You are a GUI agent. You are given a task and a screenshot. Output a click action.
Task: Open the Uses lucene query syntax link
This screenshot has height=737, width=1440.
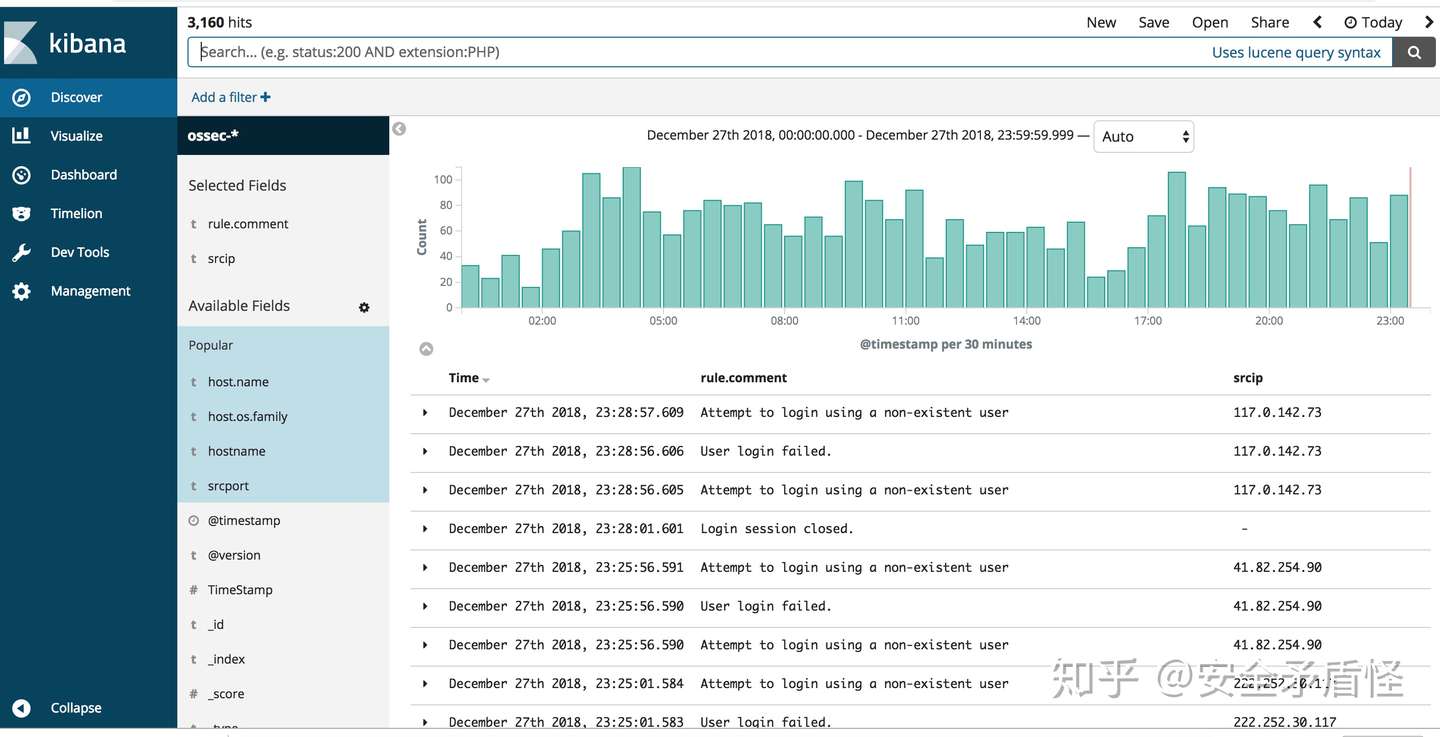[x=1296, y=53]
